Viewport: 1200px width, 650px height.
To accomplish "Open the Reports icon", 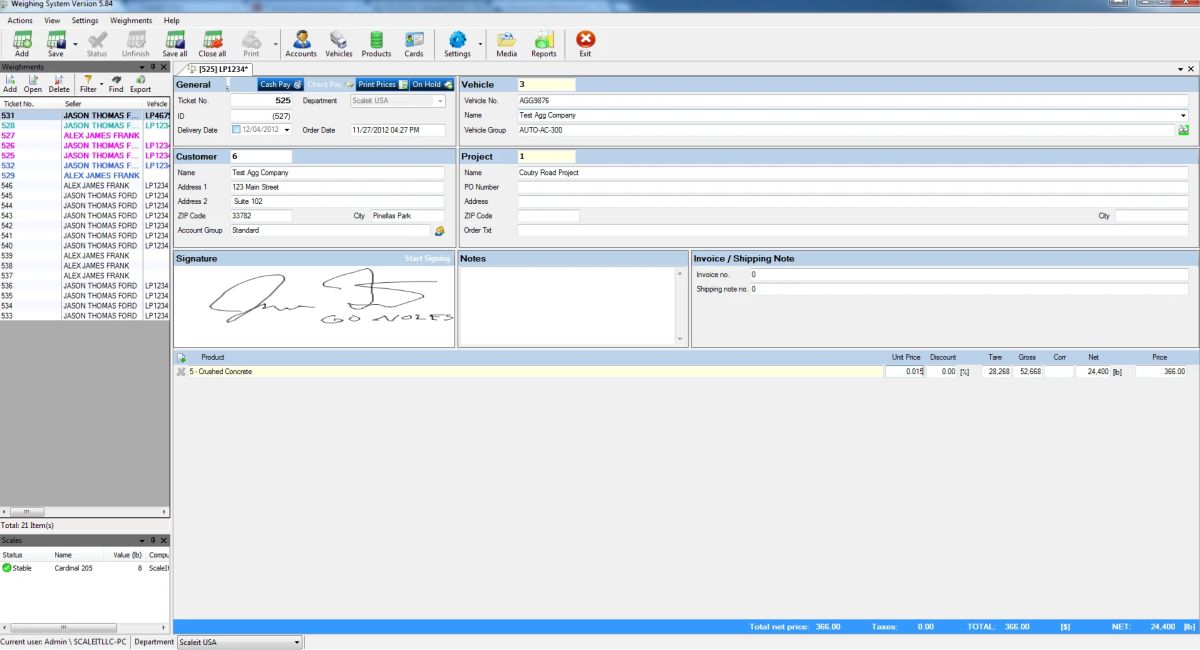I will point(544,43).
